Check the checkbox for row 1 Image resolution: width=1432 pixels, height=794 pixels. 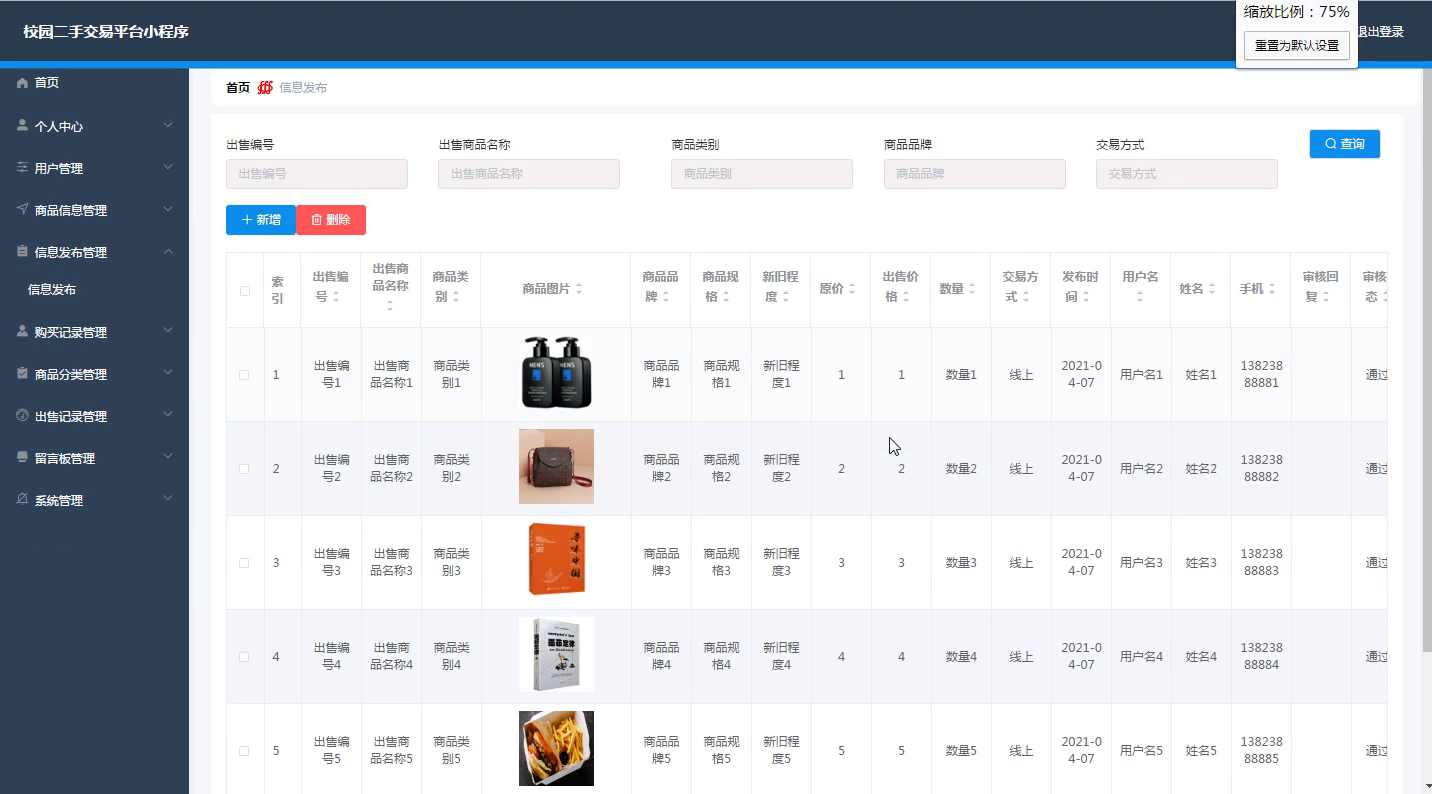245,375
